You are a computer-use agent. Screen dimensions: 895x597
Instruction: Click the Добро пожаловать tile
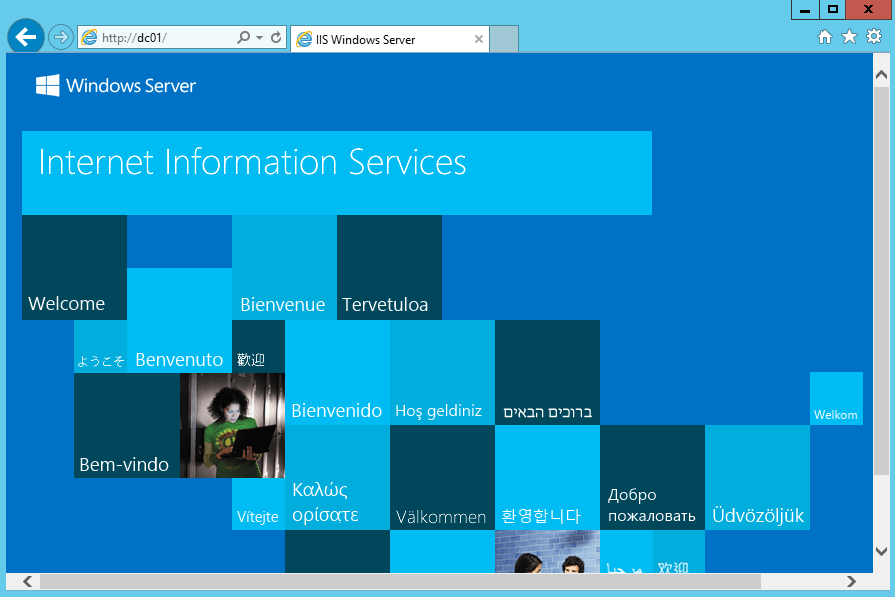652,477
